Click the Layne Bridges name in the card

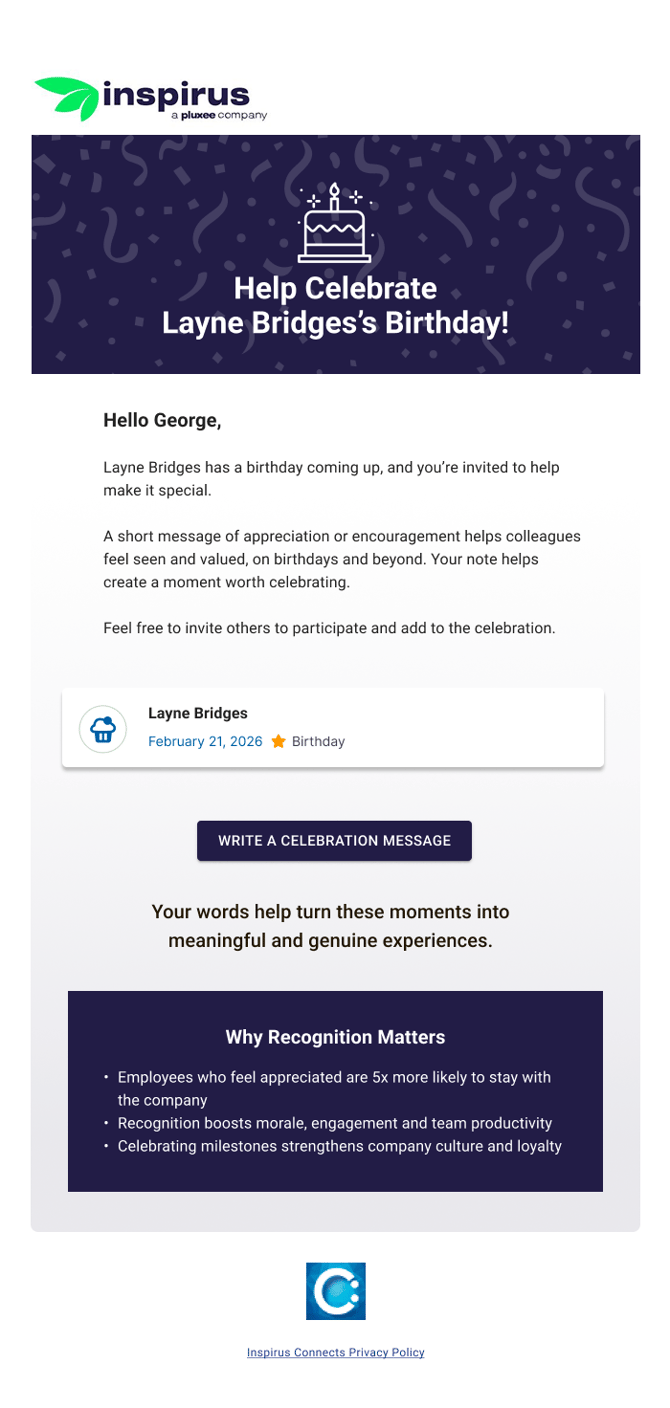point(198,713)
